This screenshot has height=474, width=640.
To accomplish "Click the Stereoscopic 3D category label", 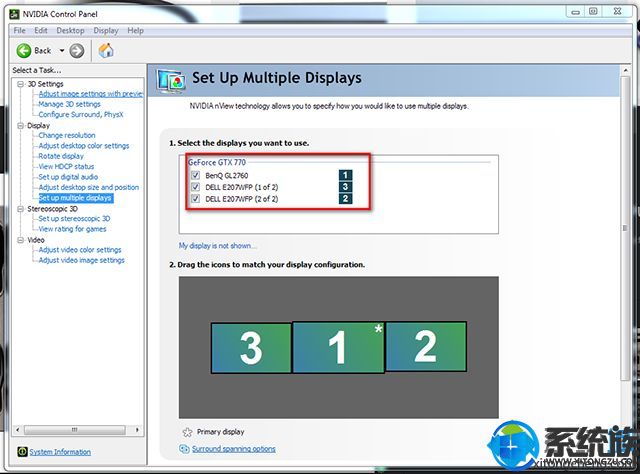I will pos(52,209).
